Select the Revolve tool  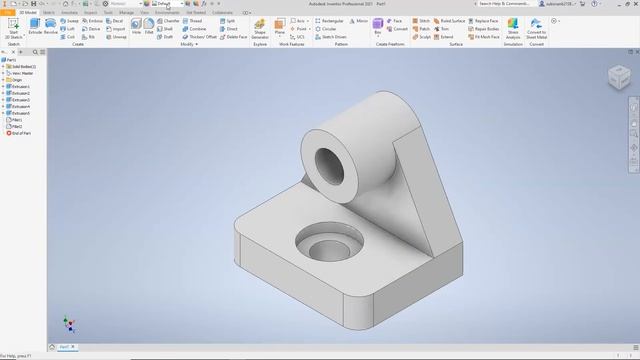point(51,27)
